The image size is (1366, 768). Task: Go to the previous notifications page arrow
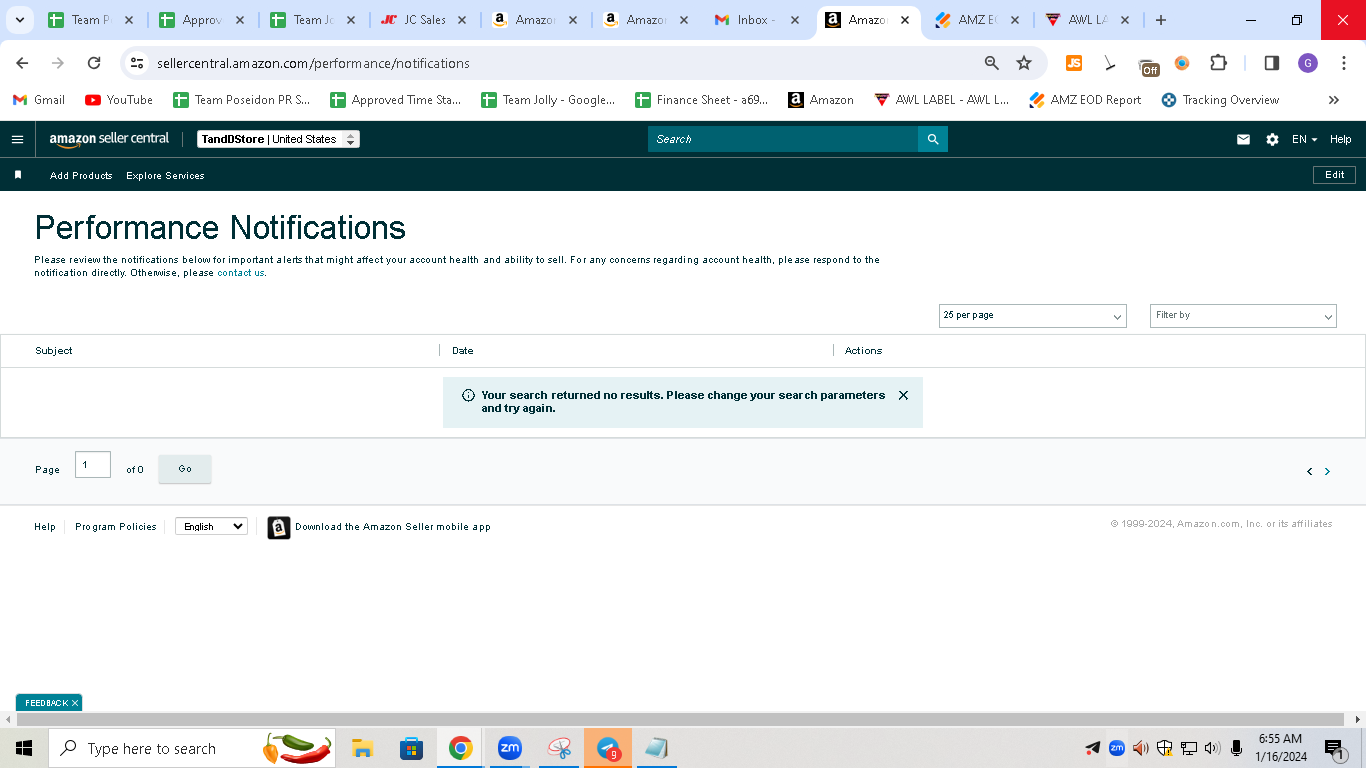coord(1309,471)
